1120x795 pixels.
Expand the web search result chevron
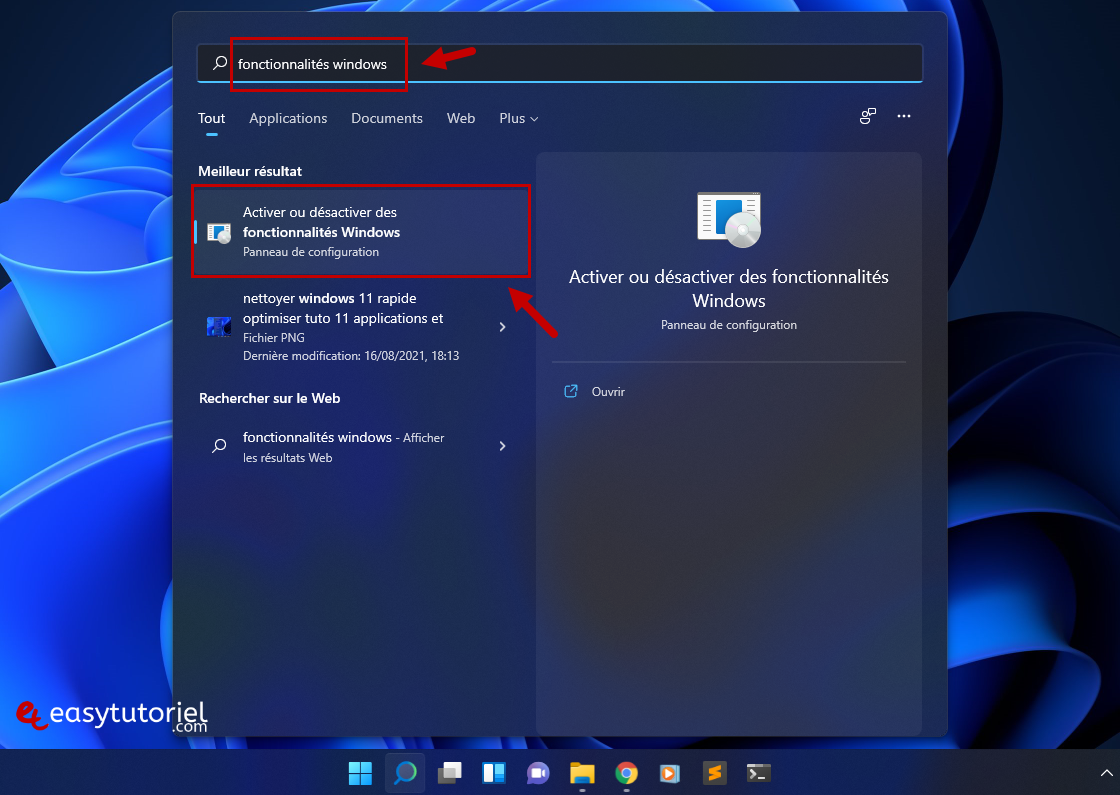[x=502, y=446]
